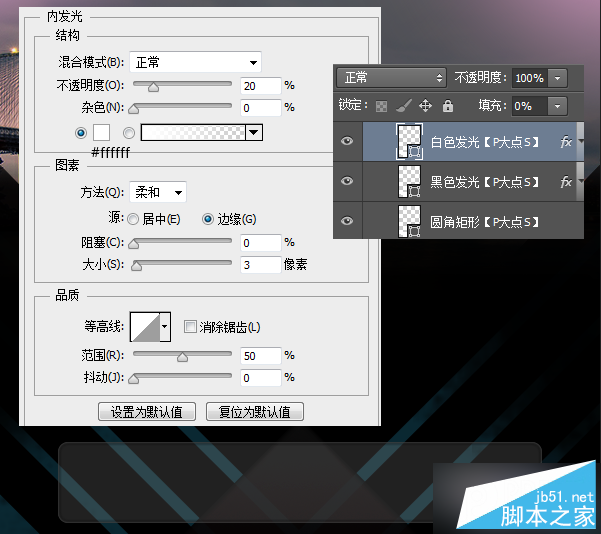
Task: Click 范围(R) value field 50
Action: (x=261, y=356)
